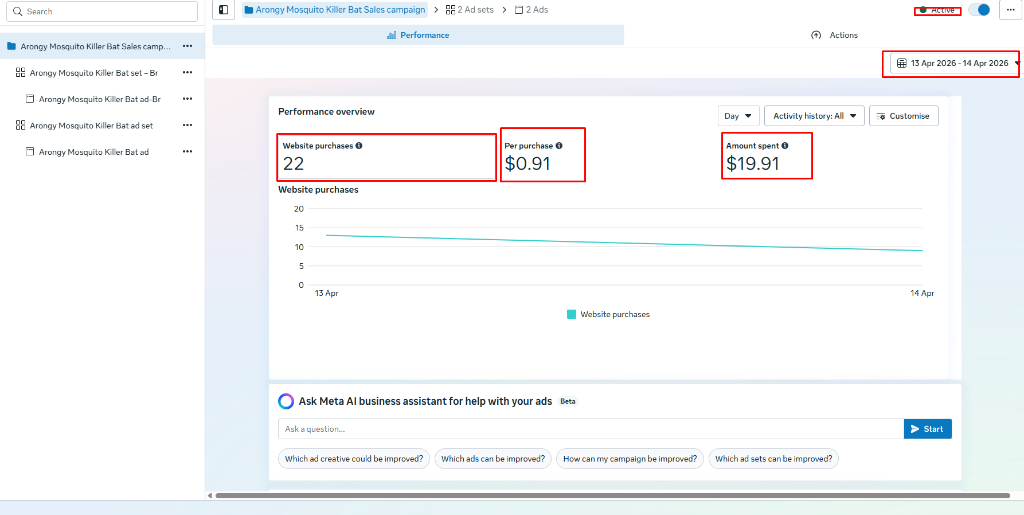Select the Amount spent metric card

[x=767, y=157]
